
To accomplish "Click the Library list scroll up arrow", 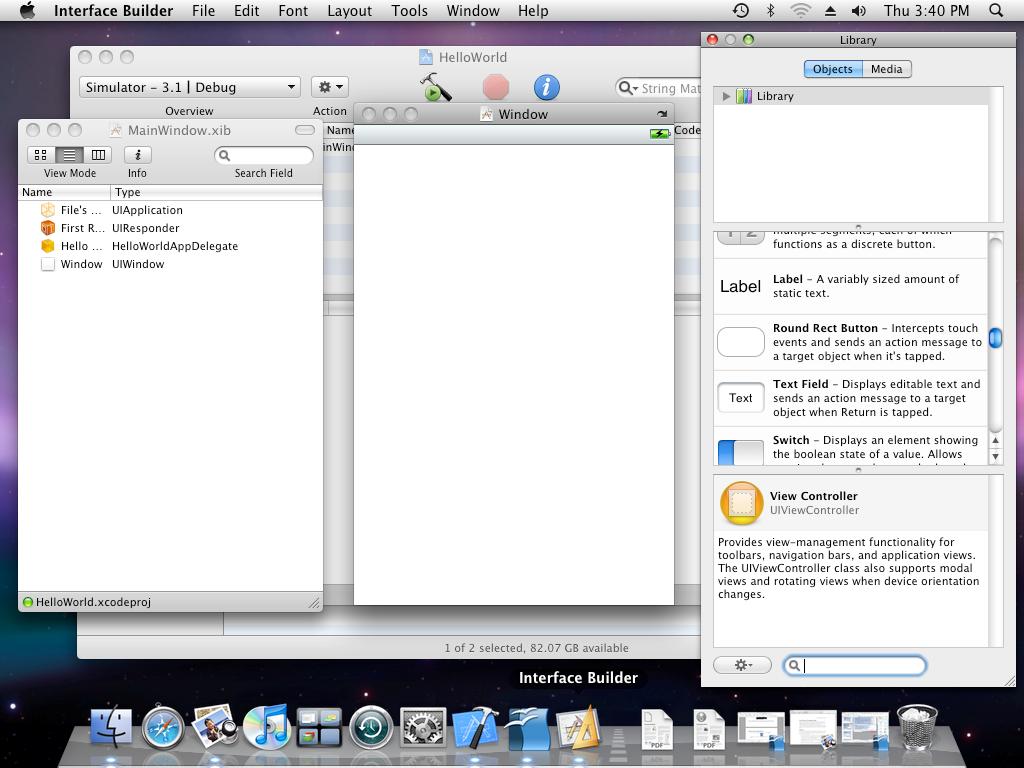I will [995, 441].
